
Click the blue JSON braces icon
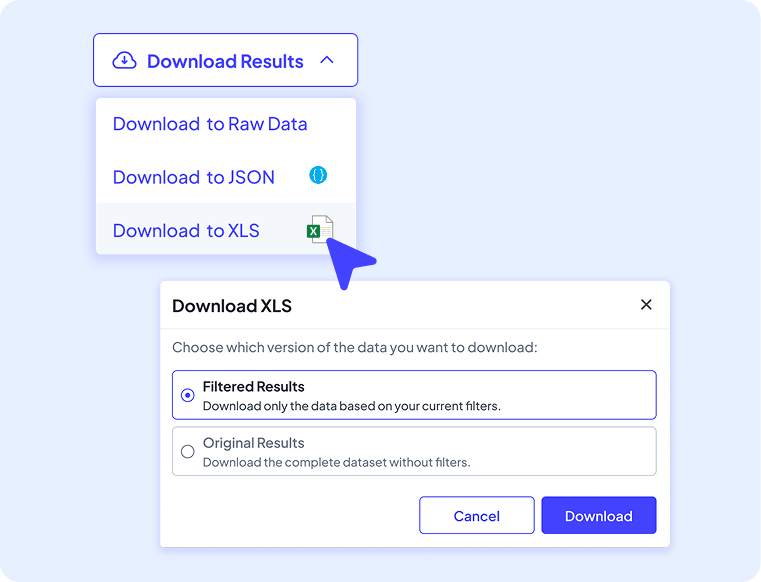click(318, 176)
